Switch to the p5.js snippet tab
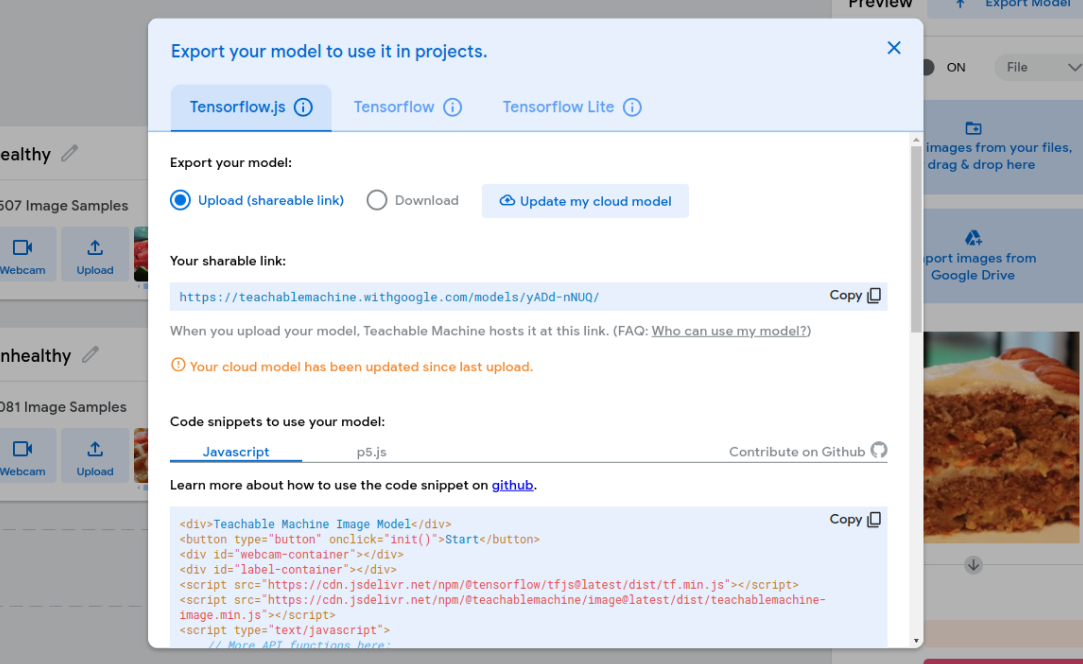The width and height of the screenshot is (1083, 664). click(x=371, y=452)
